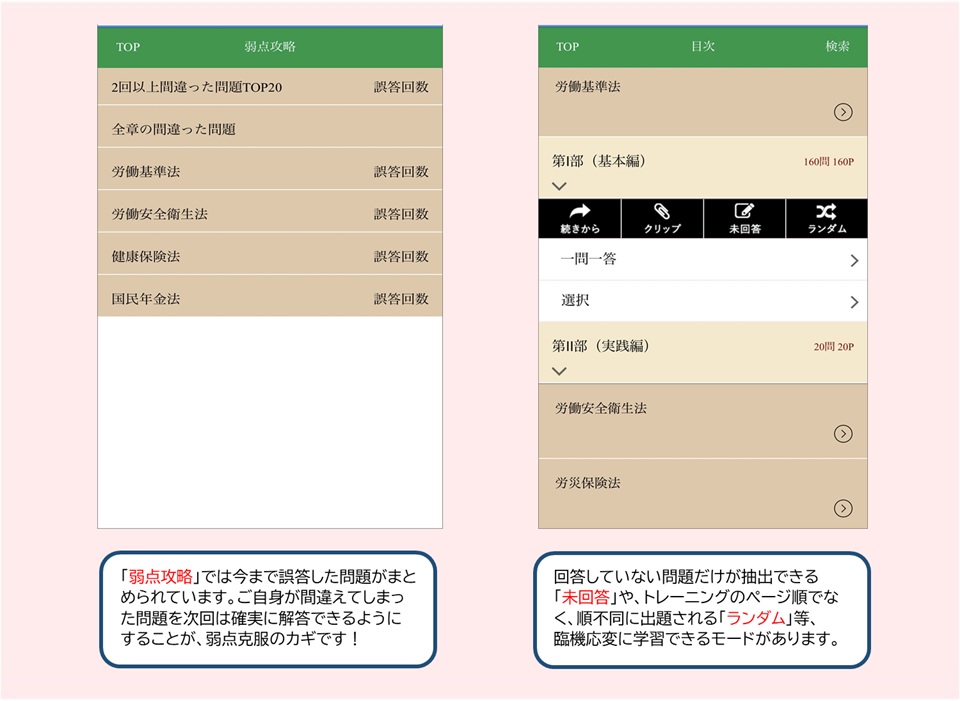Expand 第II部（実践編） with its chevron
Screen dimensions: 960x701
tap(559, 371)
